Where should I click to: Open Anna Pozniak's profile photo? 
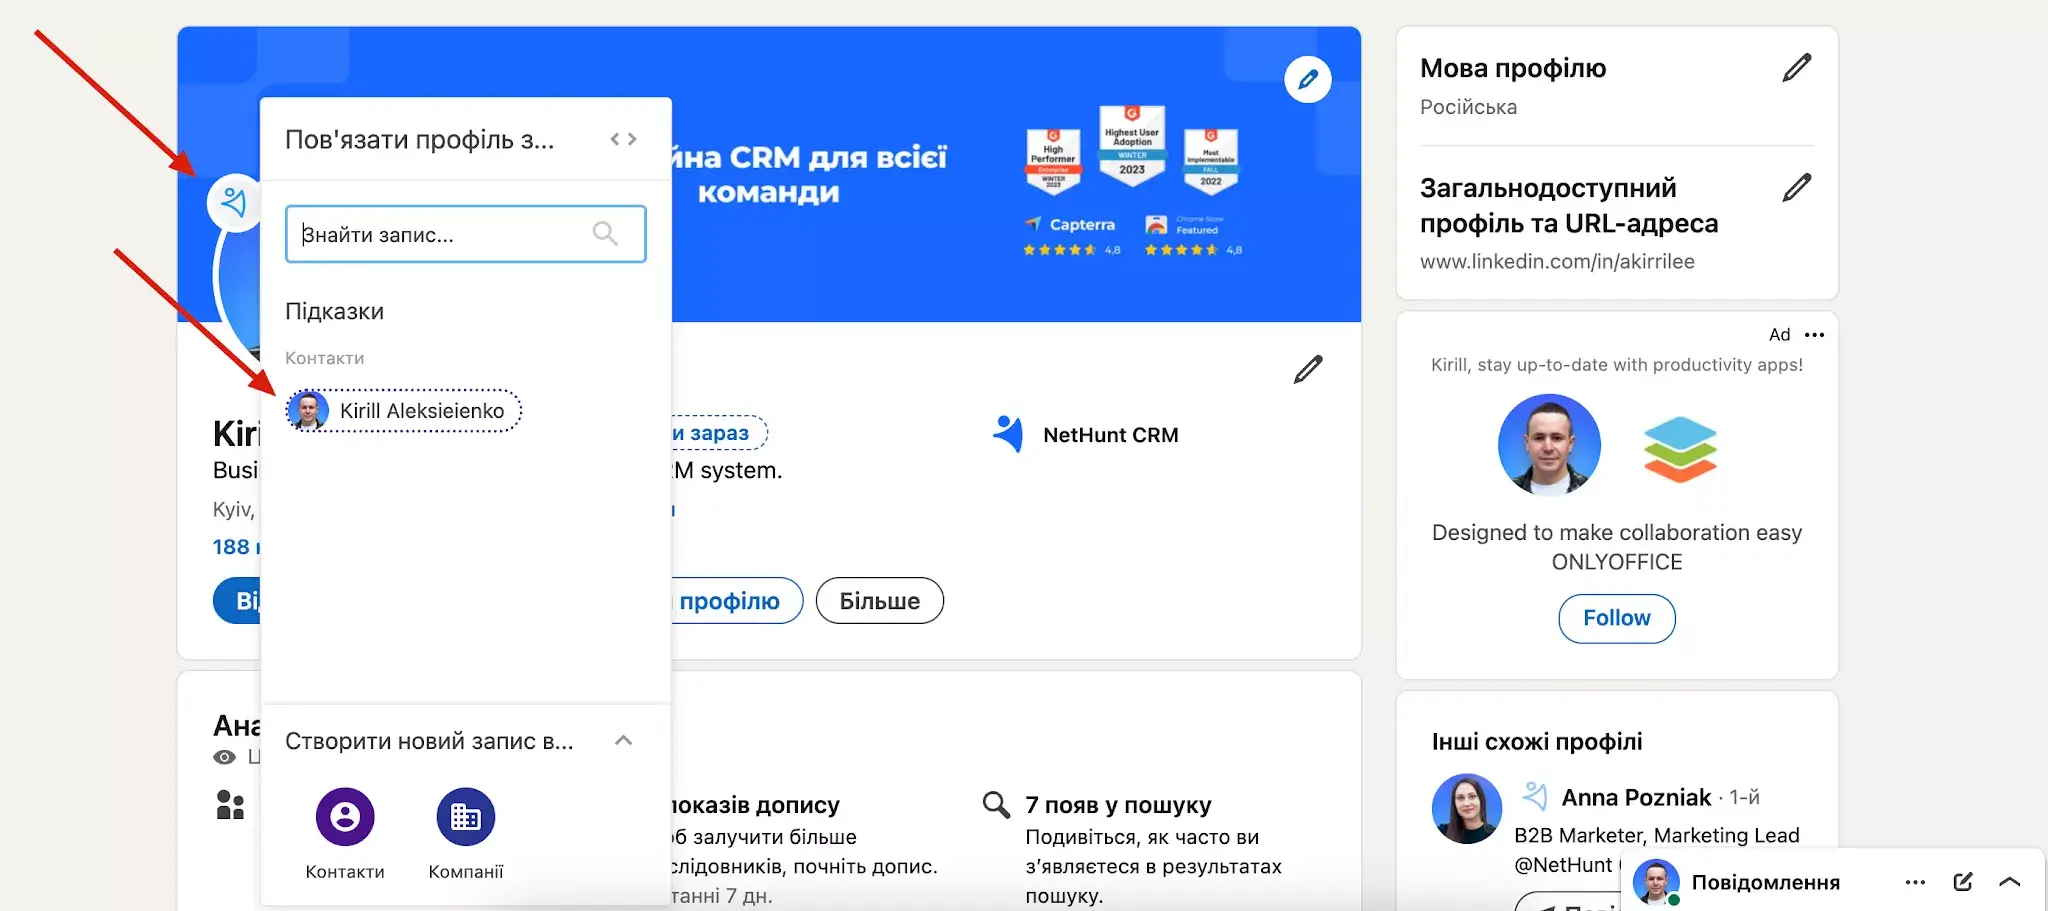[1467, 809]
